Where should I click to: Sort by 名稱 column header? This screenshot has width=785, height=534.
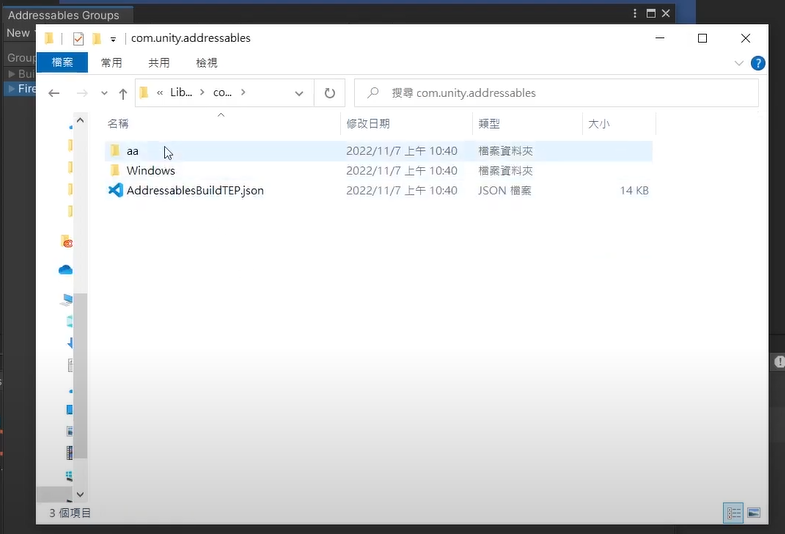pyautogui.click(x=118, y=124)
